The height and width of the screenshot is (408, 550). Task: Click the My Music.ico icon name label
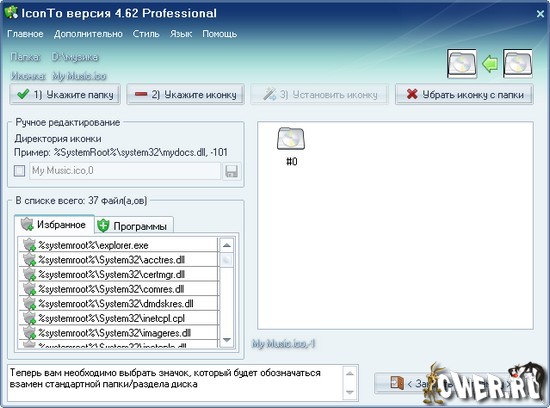(79, 76)
